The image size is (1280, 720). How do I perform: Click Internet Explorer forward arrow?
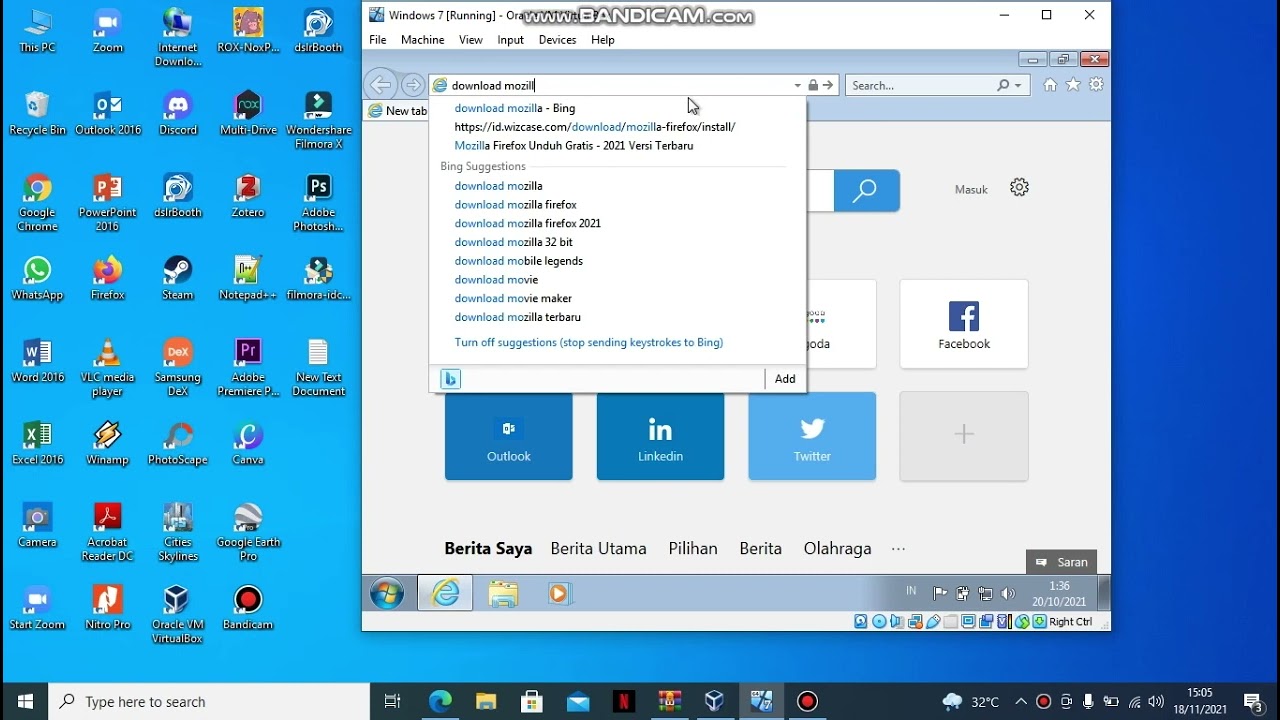click(412, 85)
